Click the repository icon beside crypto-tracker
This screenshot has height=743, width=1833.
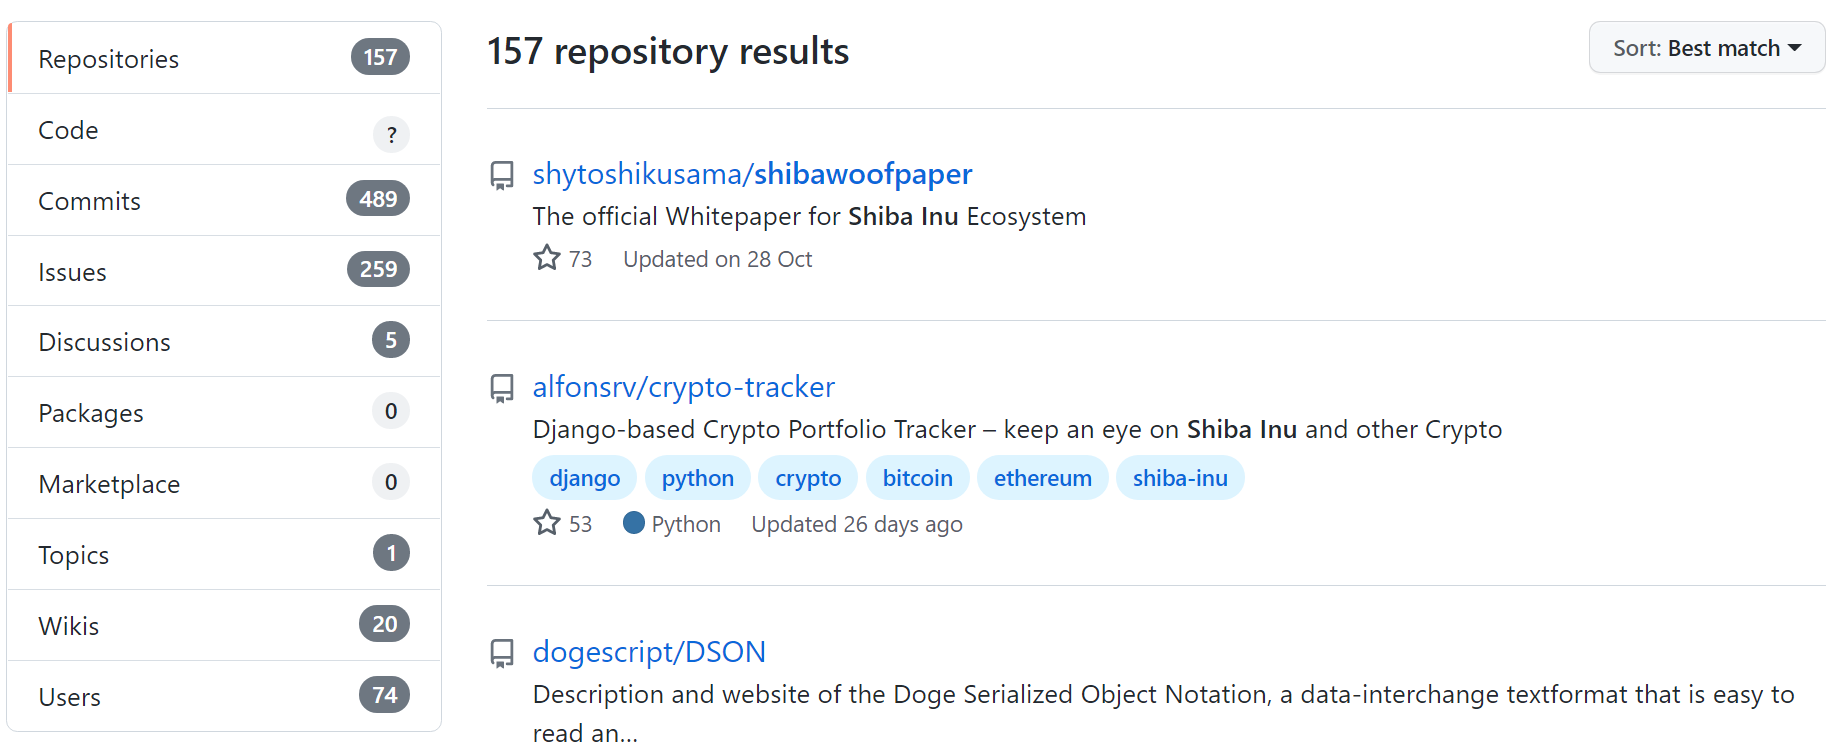(502, 388)
